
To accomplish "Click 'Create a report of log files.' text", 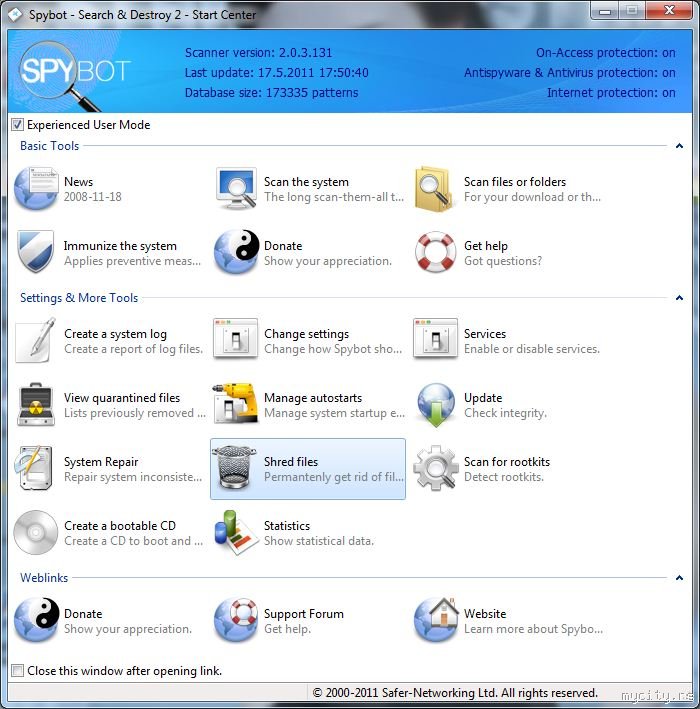I will click(x=133, y=349).
